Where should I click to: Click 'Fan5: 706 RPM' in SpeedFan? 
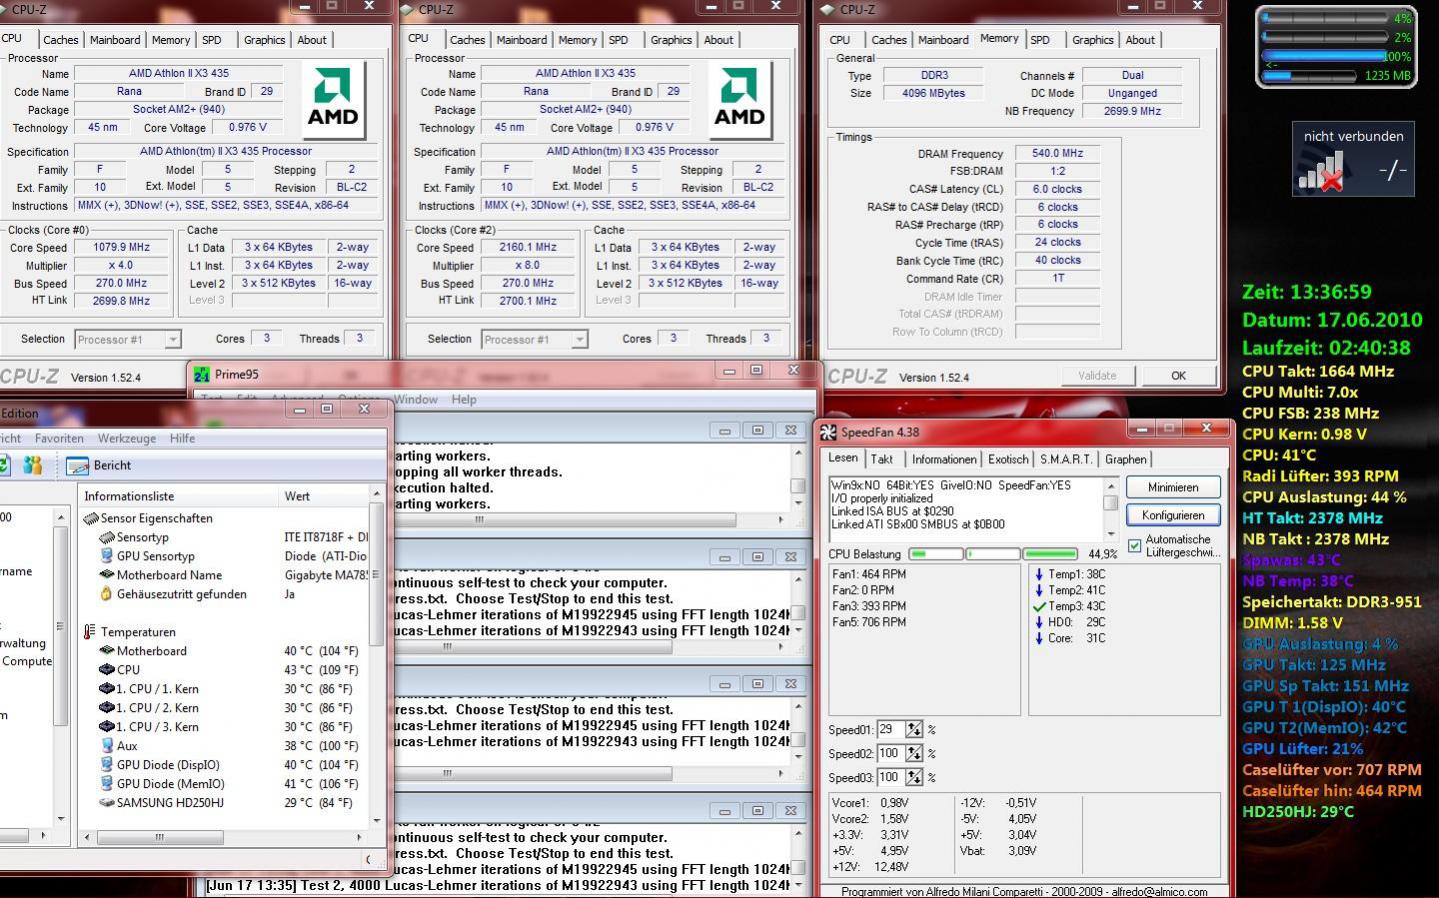[869, 622]
